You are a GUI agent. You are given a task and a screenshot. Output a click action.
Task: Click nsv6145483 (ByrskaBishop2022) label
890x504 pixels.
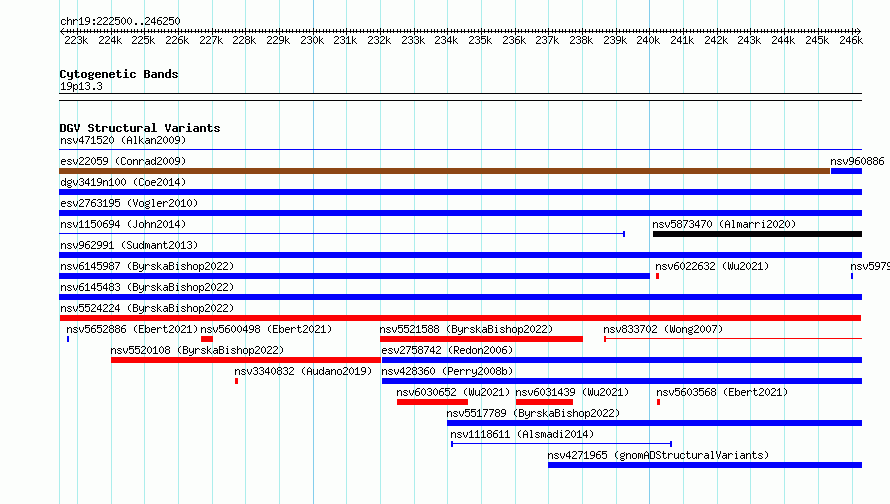pyautogui.click(x=147, y=287)
